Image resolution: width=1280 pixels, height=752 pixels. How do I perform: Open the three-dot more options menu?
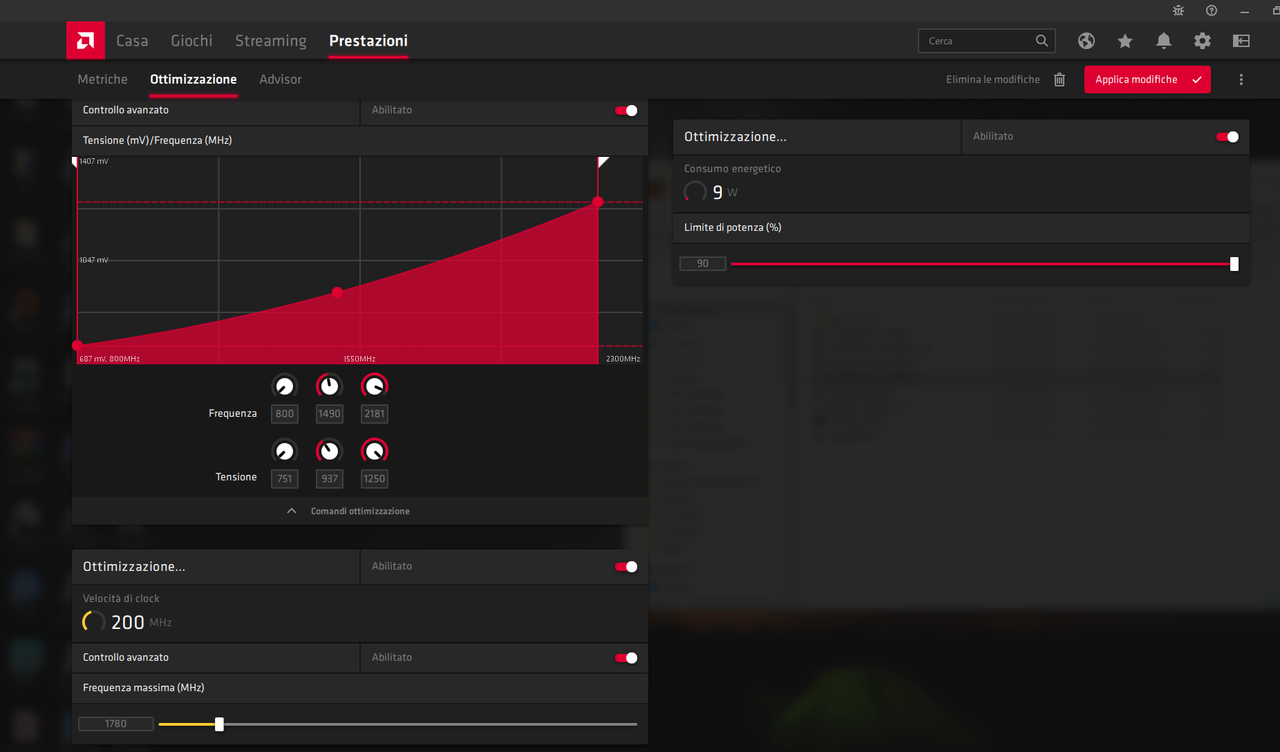click(1241, 79)
